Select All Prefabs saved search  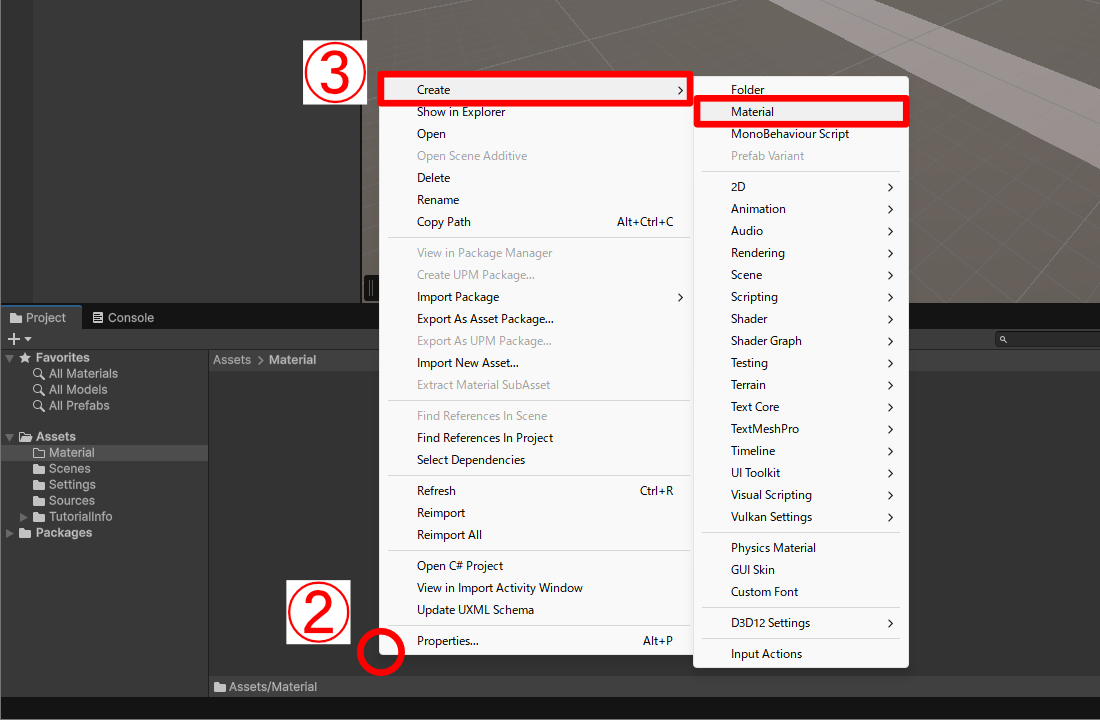pos(79,406)
